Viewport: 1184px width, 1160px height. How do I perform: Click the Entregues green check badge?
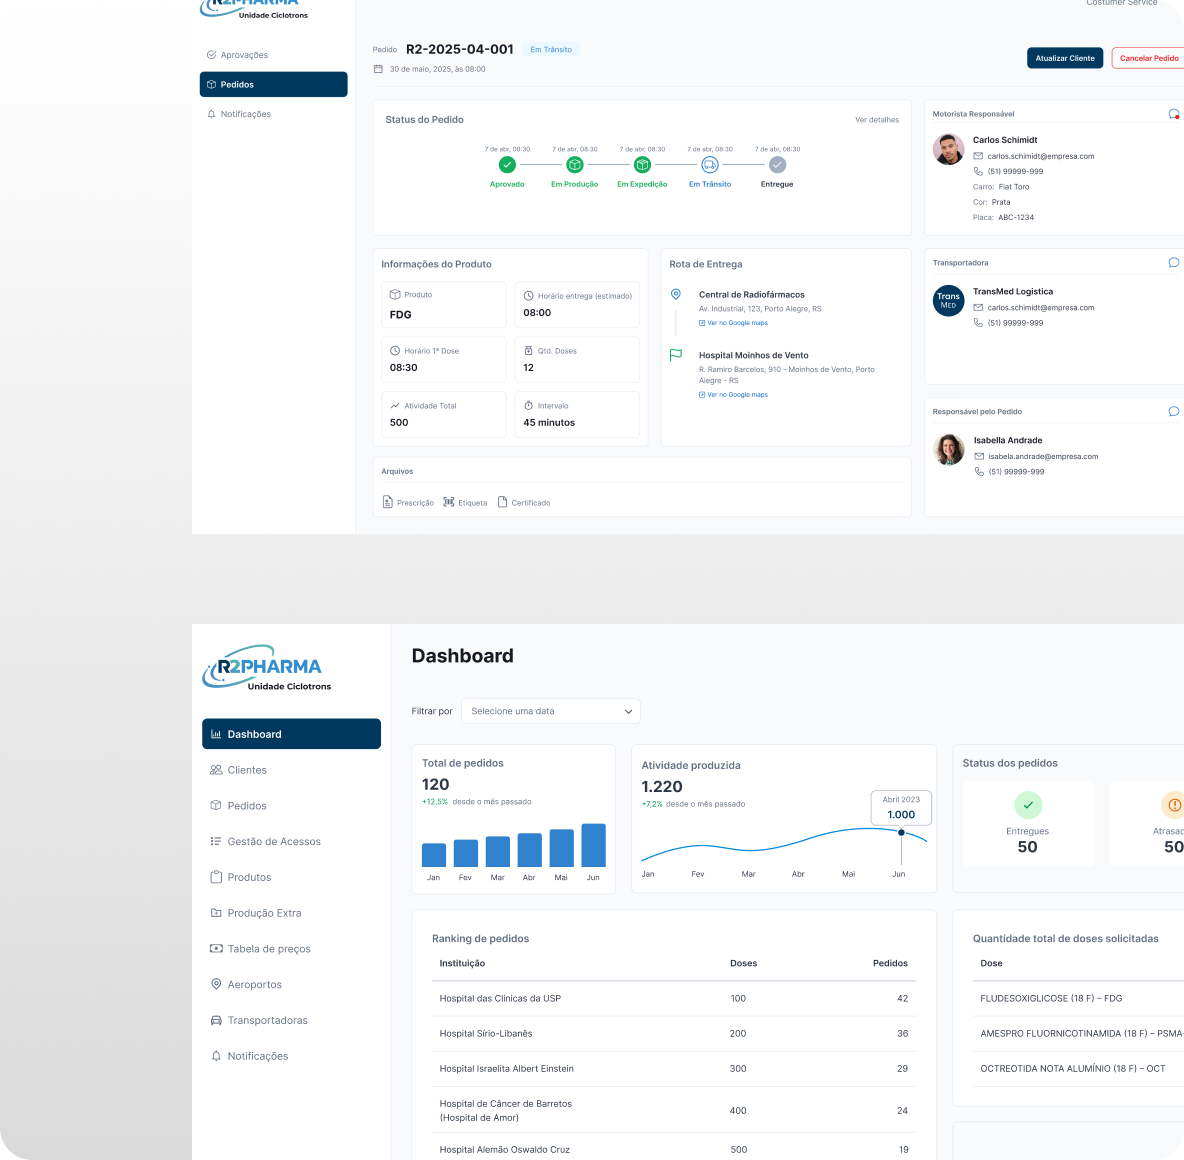pyautogui.click(x=1028, y=805)
